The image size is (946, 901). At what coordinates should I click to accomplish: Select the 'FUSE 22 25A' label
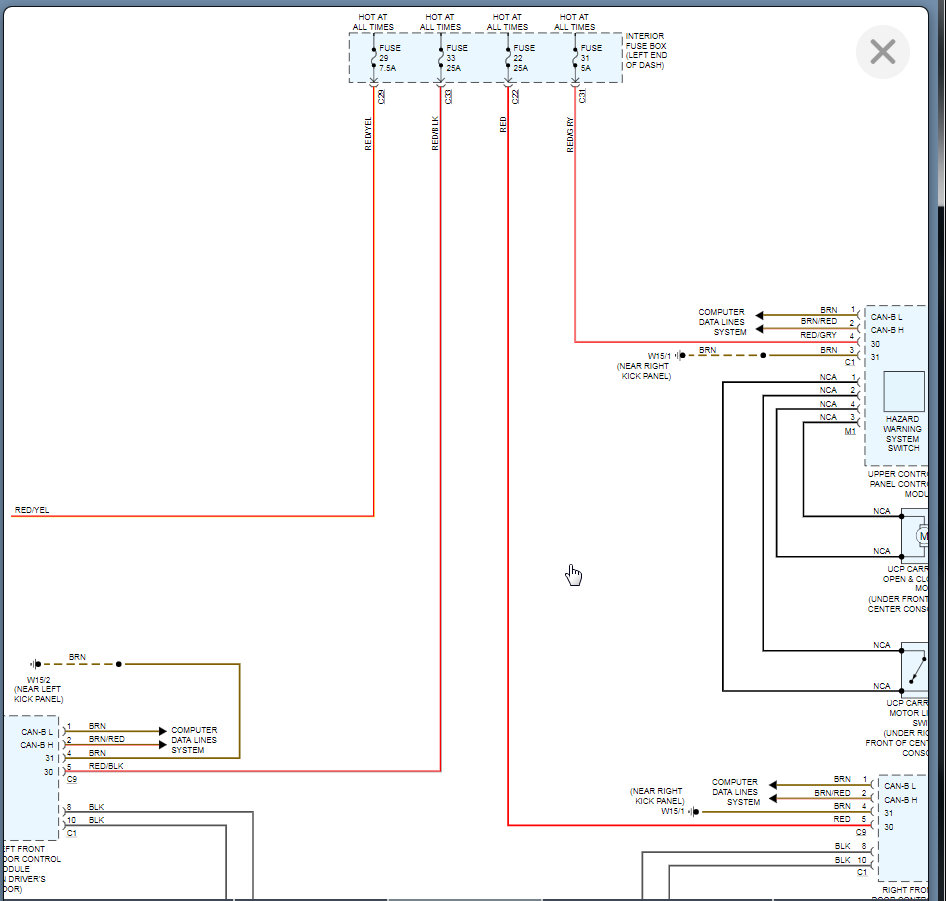tap(524, 58)
